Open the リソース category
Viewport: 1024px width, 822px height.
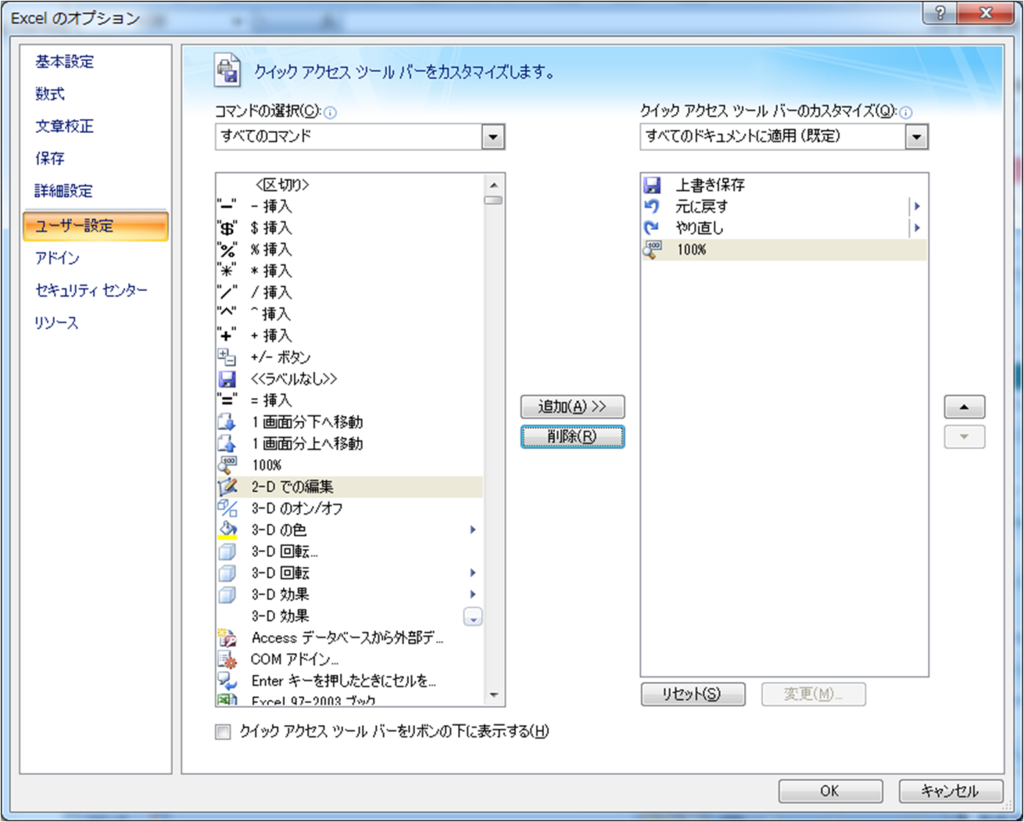56,323
